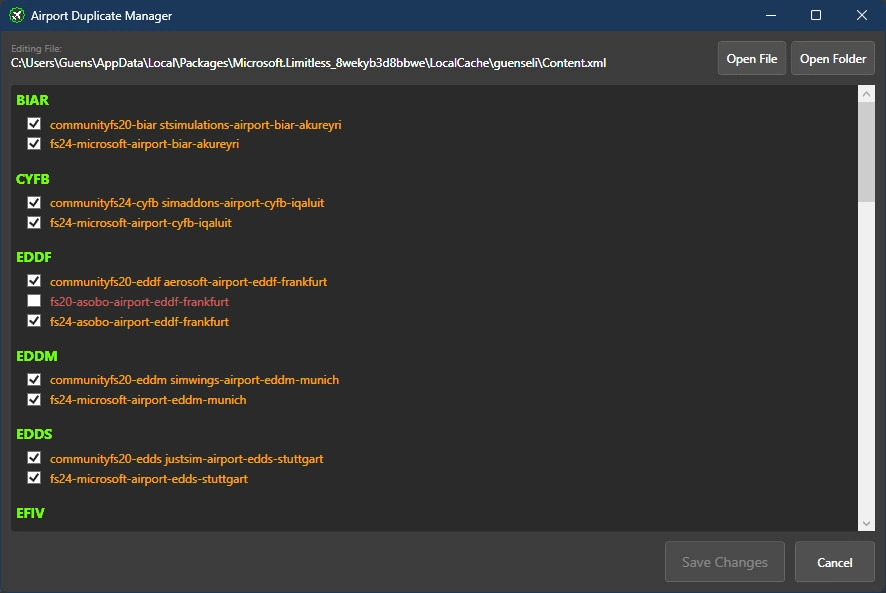The height and width of the screenshot is (593, 886).
Task: Click fs24-microsoft-airport-edds-stuttgart text
Action: pos(149,479)
